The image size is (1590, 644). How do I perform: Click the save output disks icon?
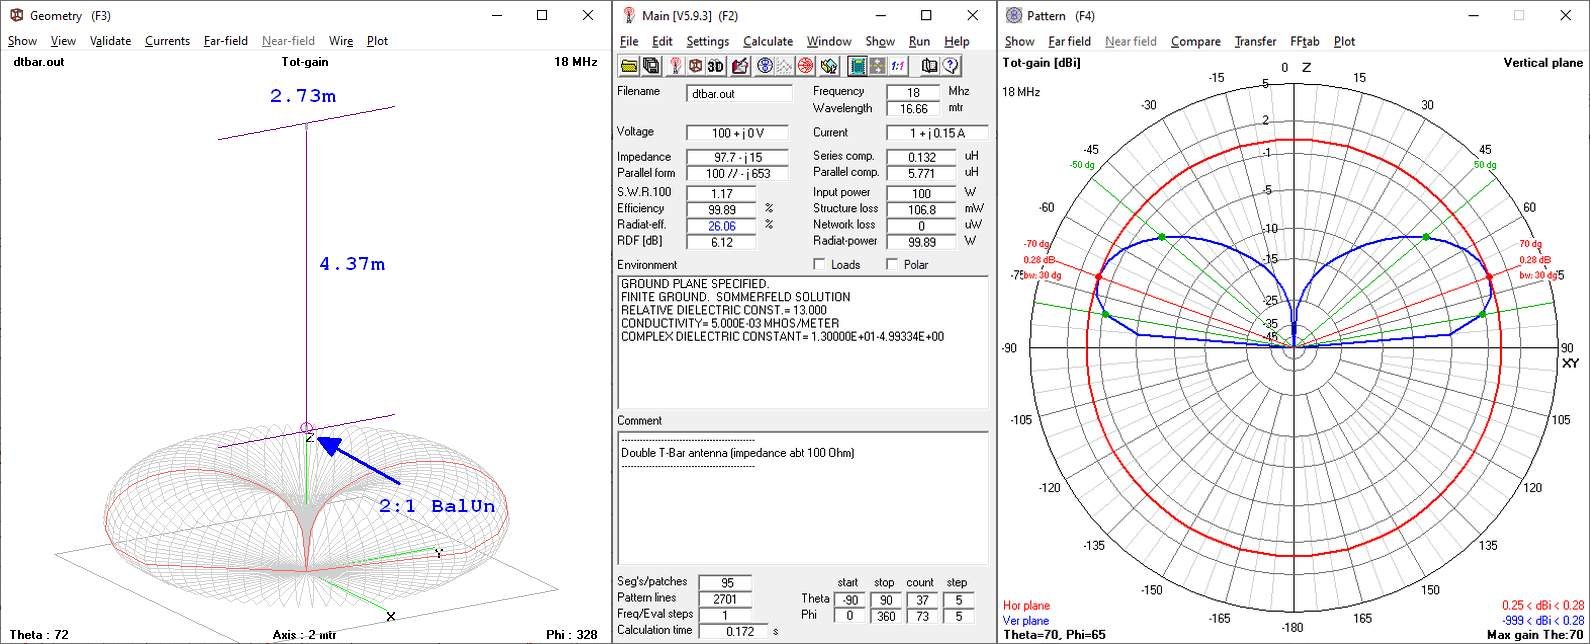[651, 66]
